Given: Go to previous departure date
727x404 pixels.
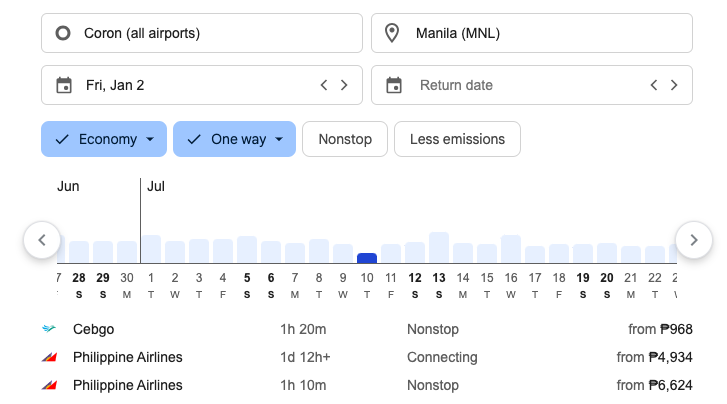Looking at the screenshot, I should click(324, 85).
